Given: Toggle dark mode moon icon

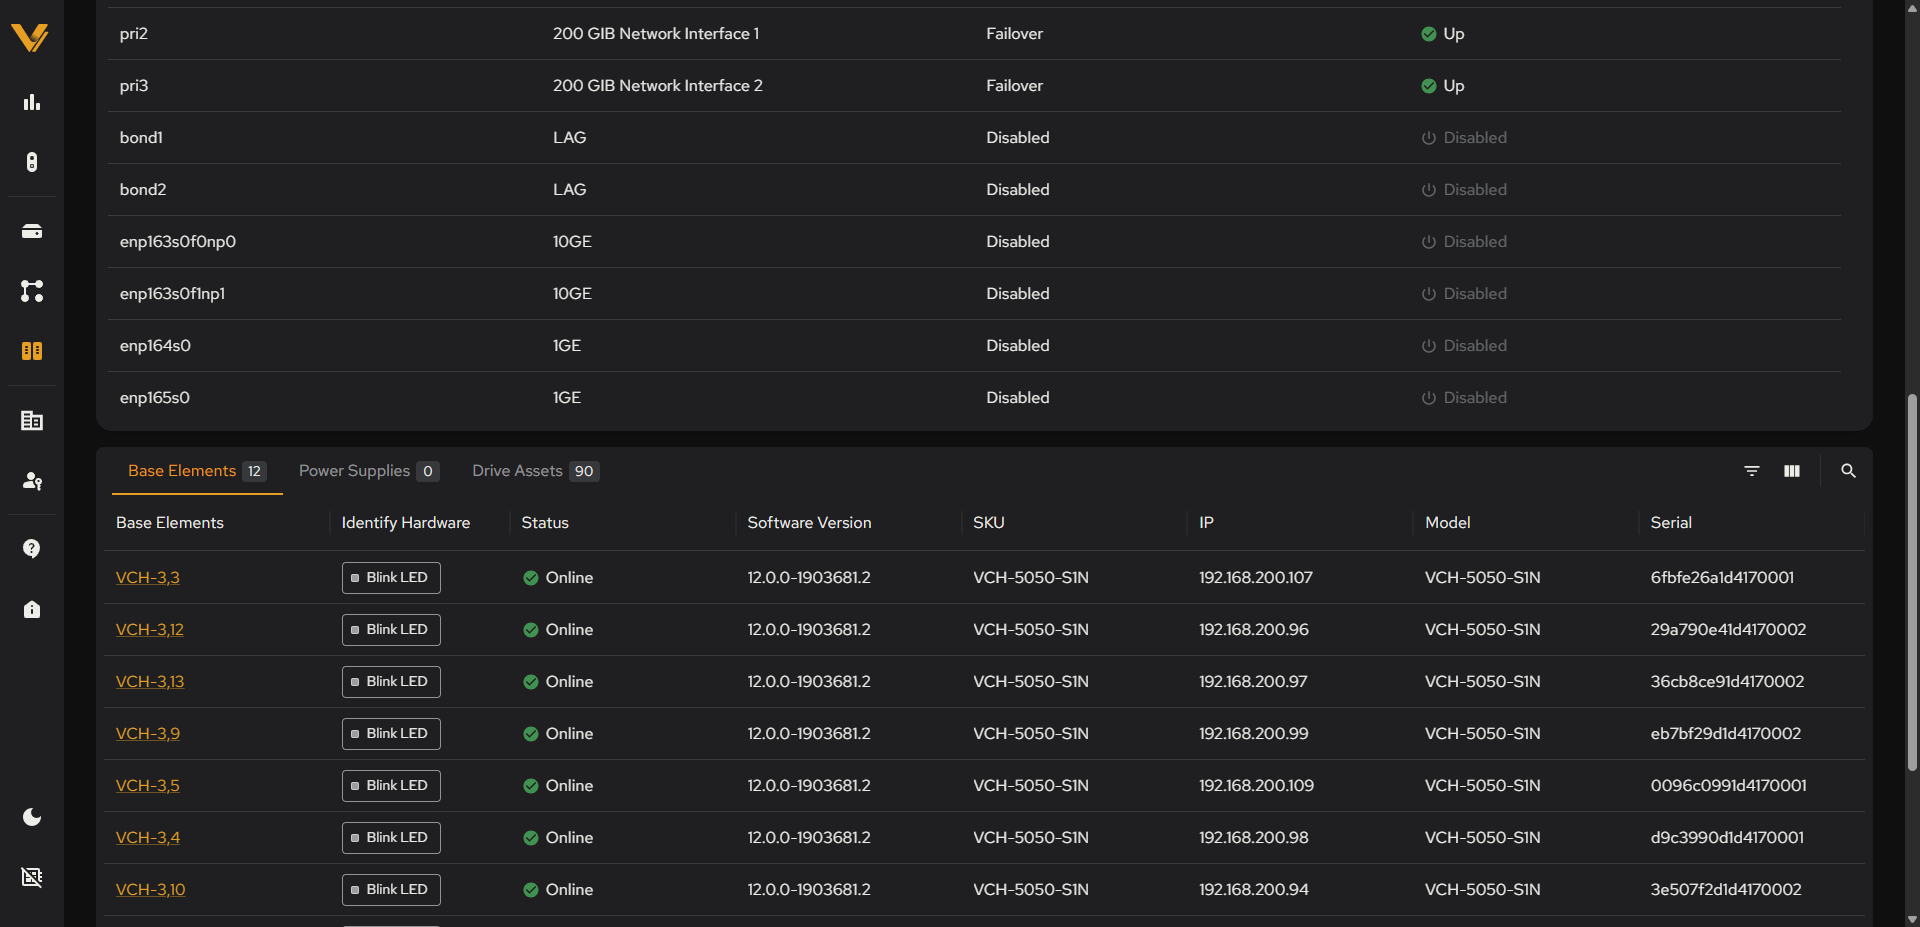Looking at the screenshot, I should [32, 817].
